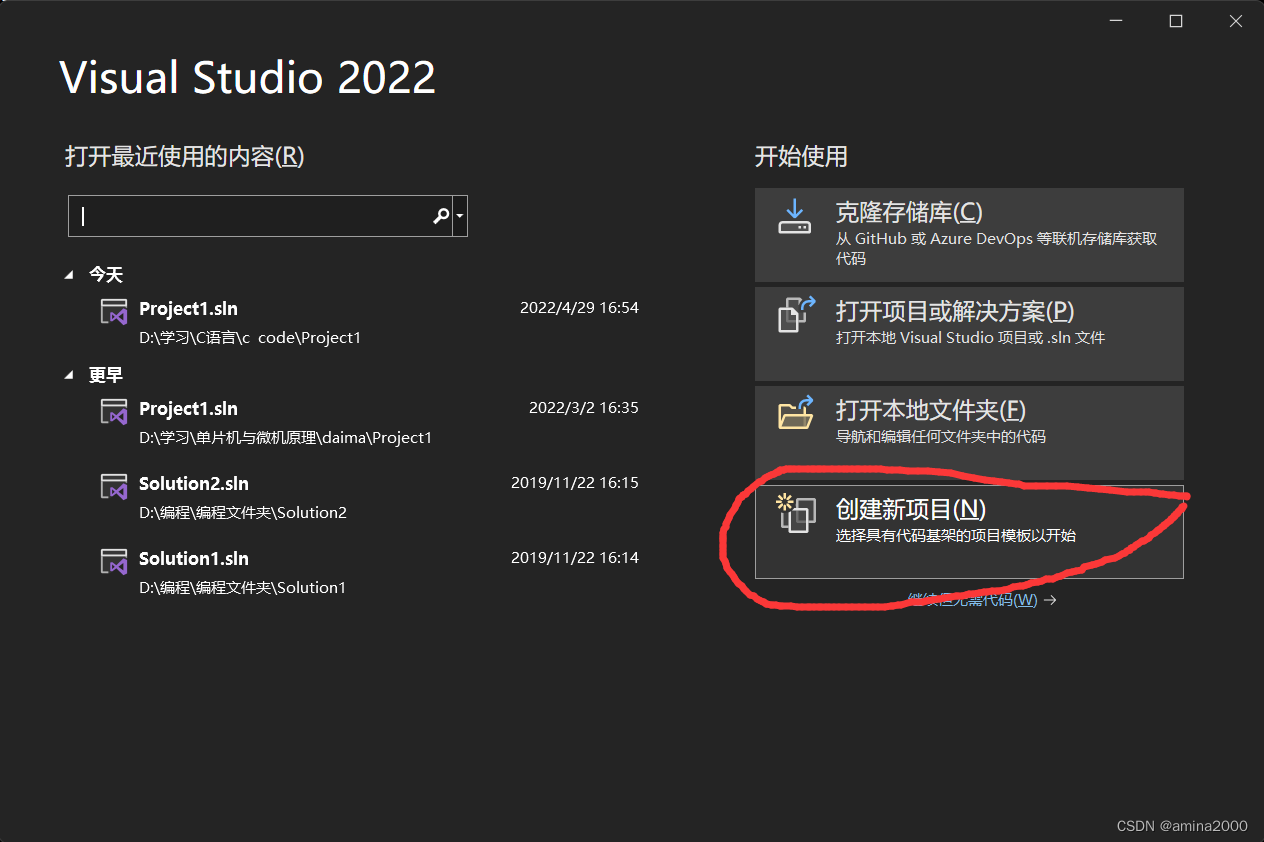Click the path D:\编程\编程文件夹\Solution2
The width and height of the screenshot is (1264, 842).
tap(243, 513)
